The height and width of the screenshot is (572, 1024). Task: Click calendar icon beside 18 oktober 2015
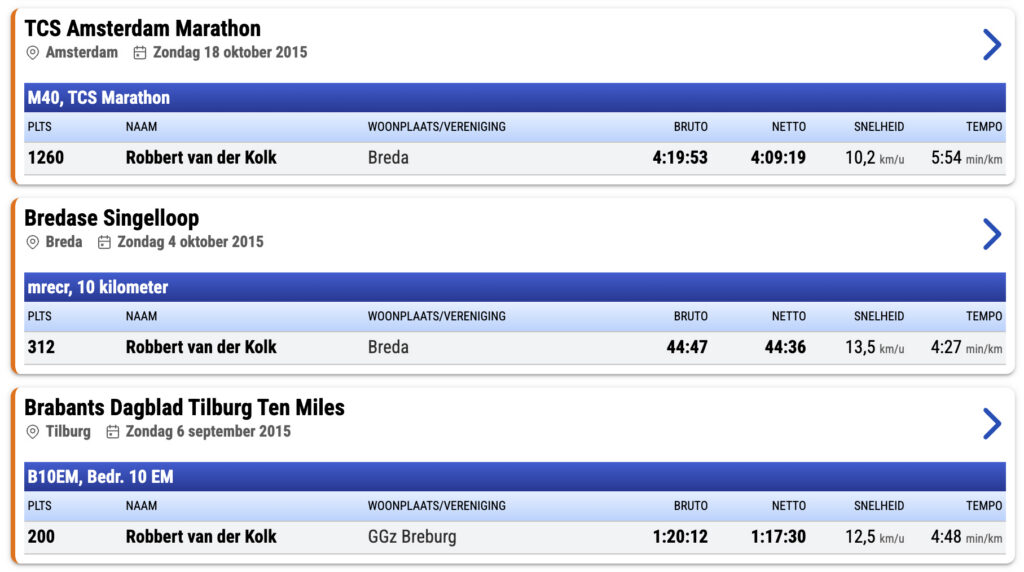[140, 53]
